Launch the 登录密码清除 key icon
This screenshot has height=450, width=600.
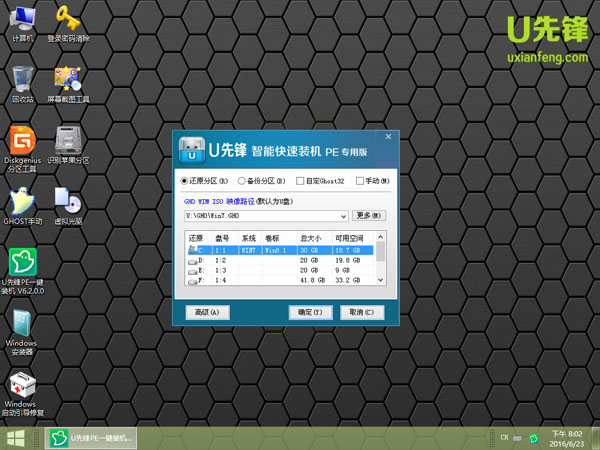point(68,20)
